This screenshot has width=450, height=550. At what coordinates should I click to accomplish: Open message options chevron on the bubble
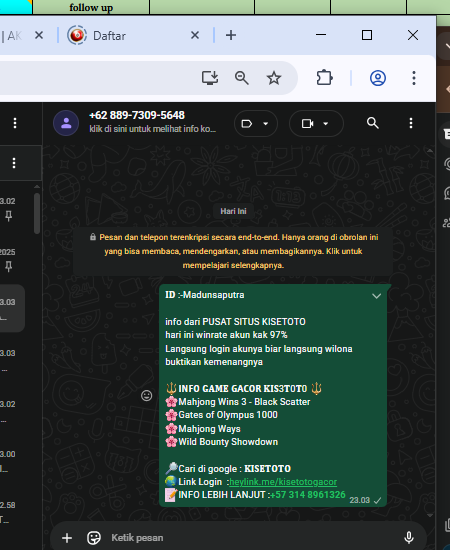(376, 296)
